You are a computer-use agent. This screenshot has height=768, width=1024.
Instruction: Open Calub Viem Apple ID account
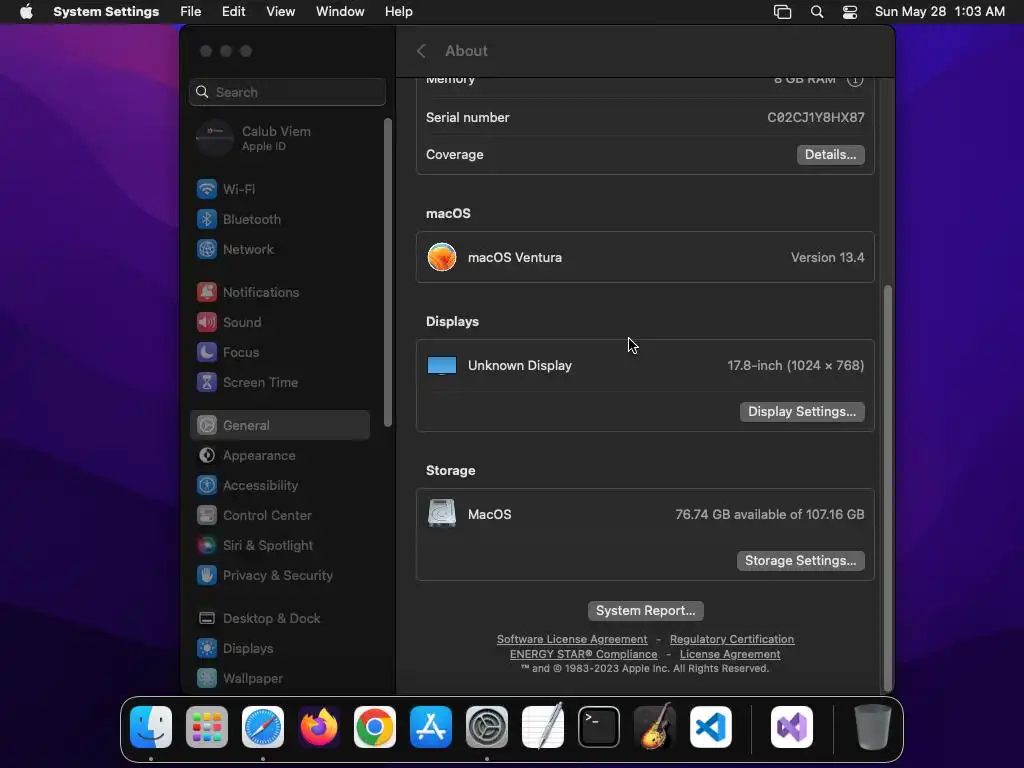[281, 138]
